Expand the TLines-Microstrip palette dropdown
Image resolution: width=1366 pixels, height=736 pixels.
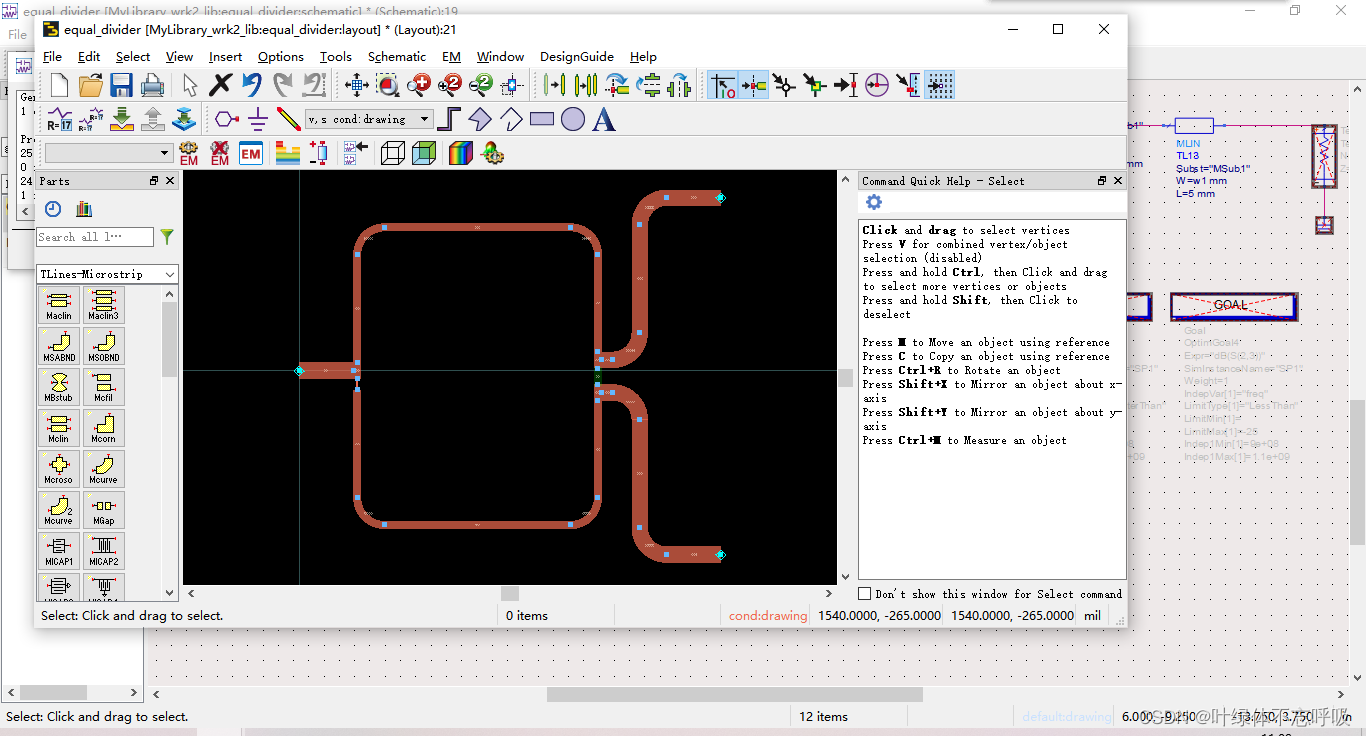(x=107, y=274)
